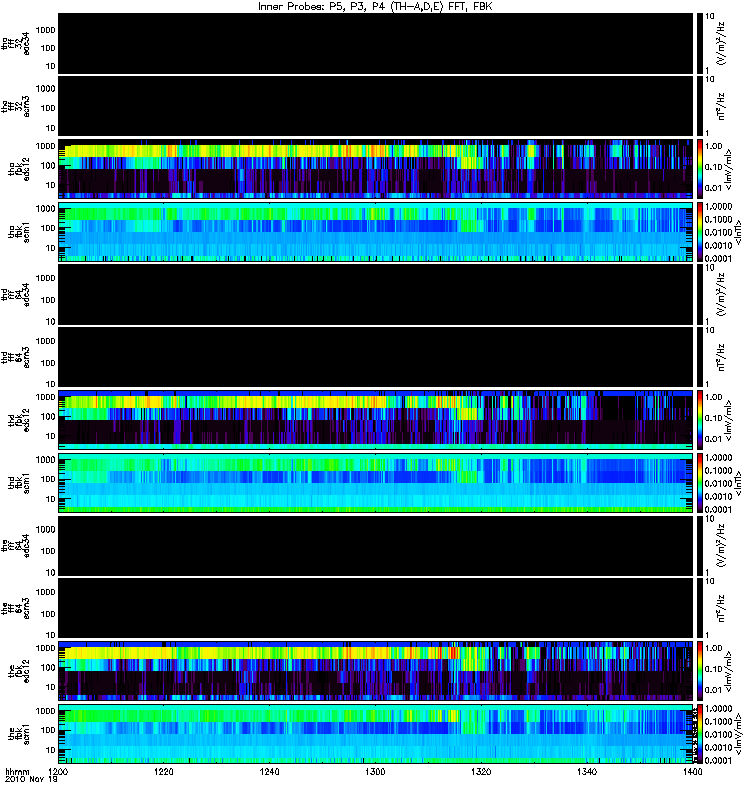
Task: Click the <|nT|> unit label beside thd fbk scm1
Action: (738, 483)
